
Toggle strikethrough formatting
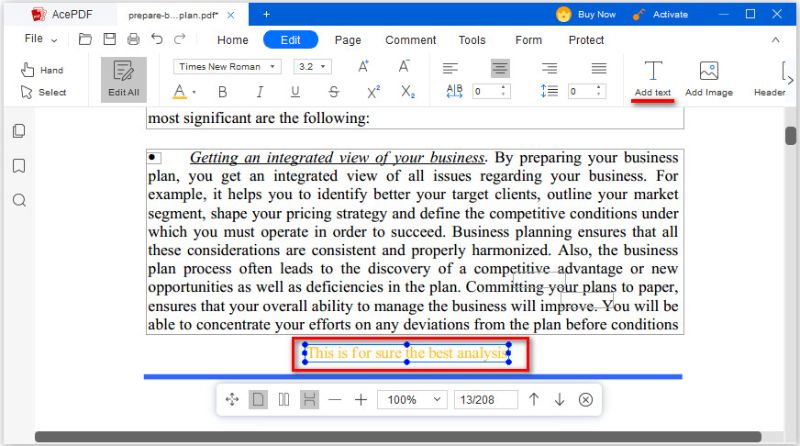click(x=334, y=92)
